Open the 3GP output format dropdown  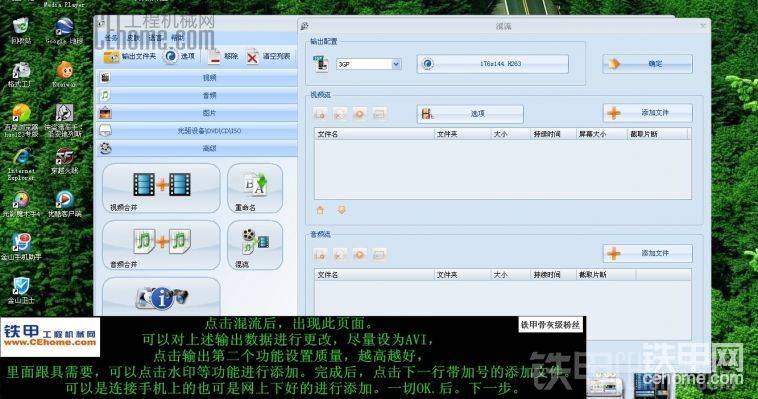click(x=396, y=64)
